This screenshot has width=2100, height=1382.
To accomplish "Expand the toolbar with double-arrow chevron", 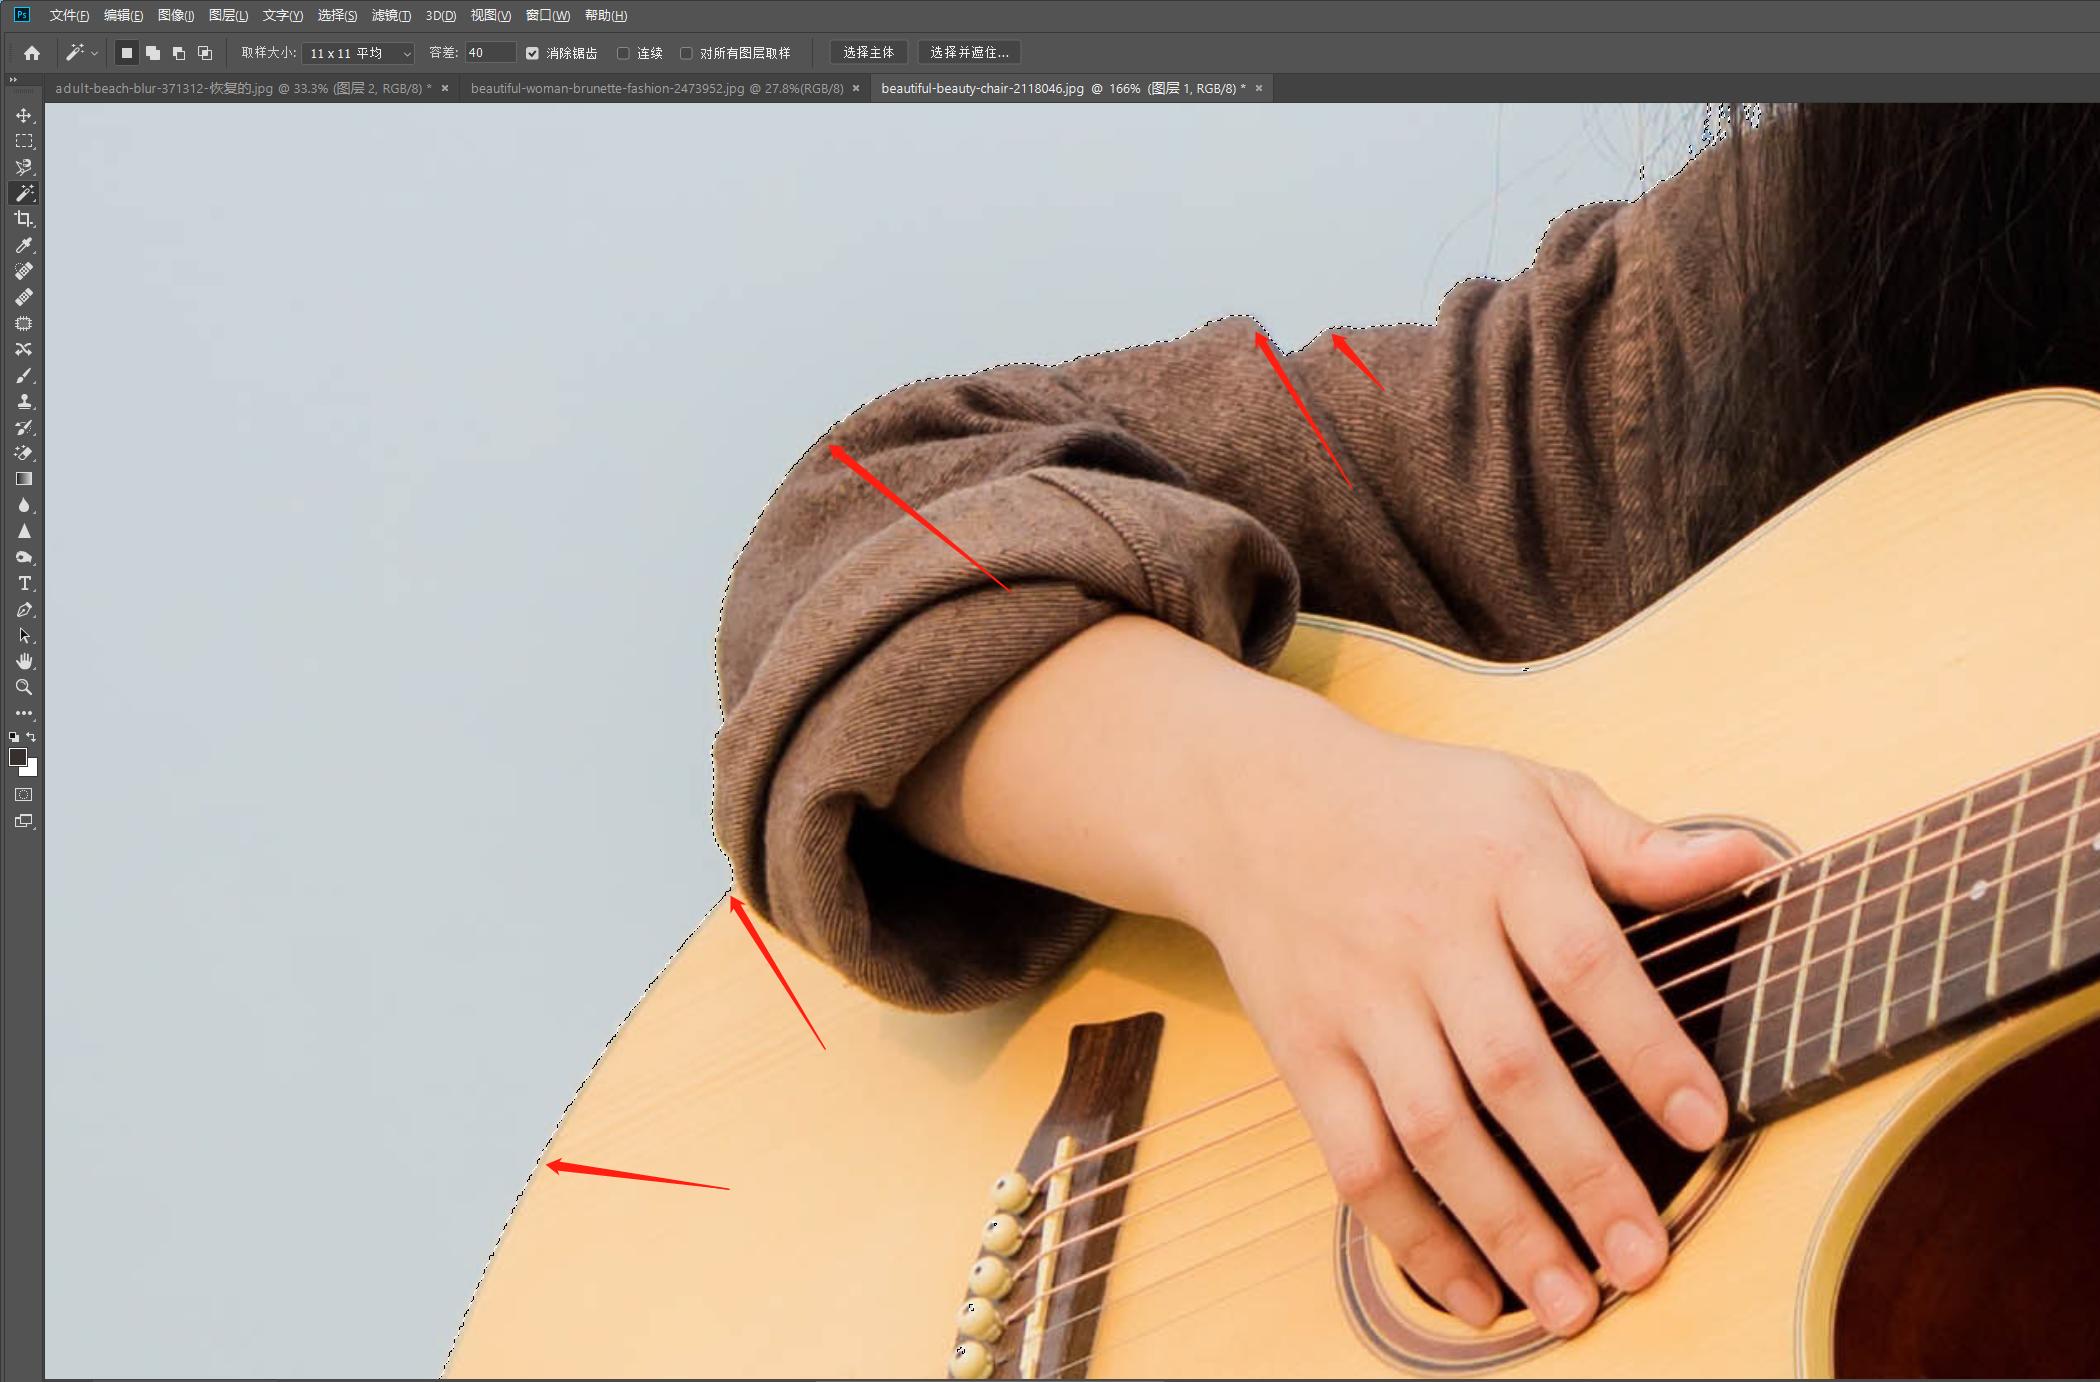I will click(13, 79).
